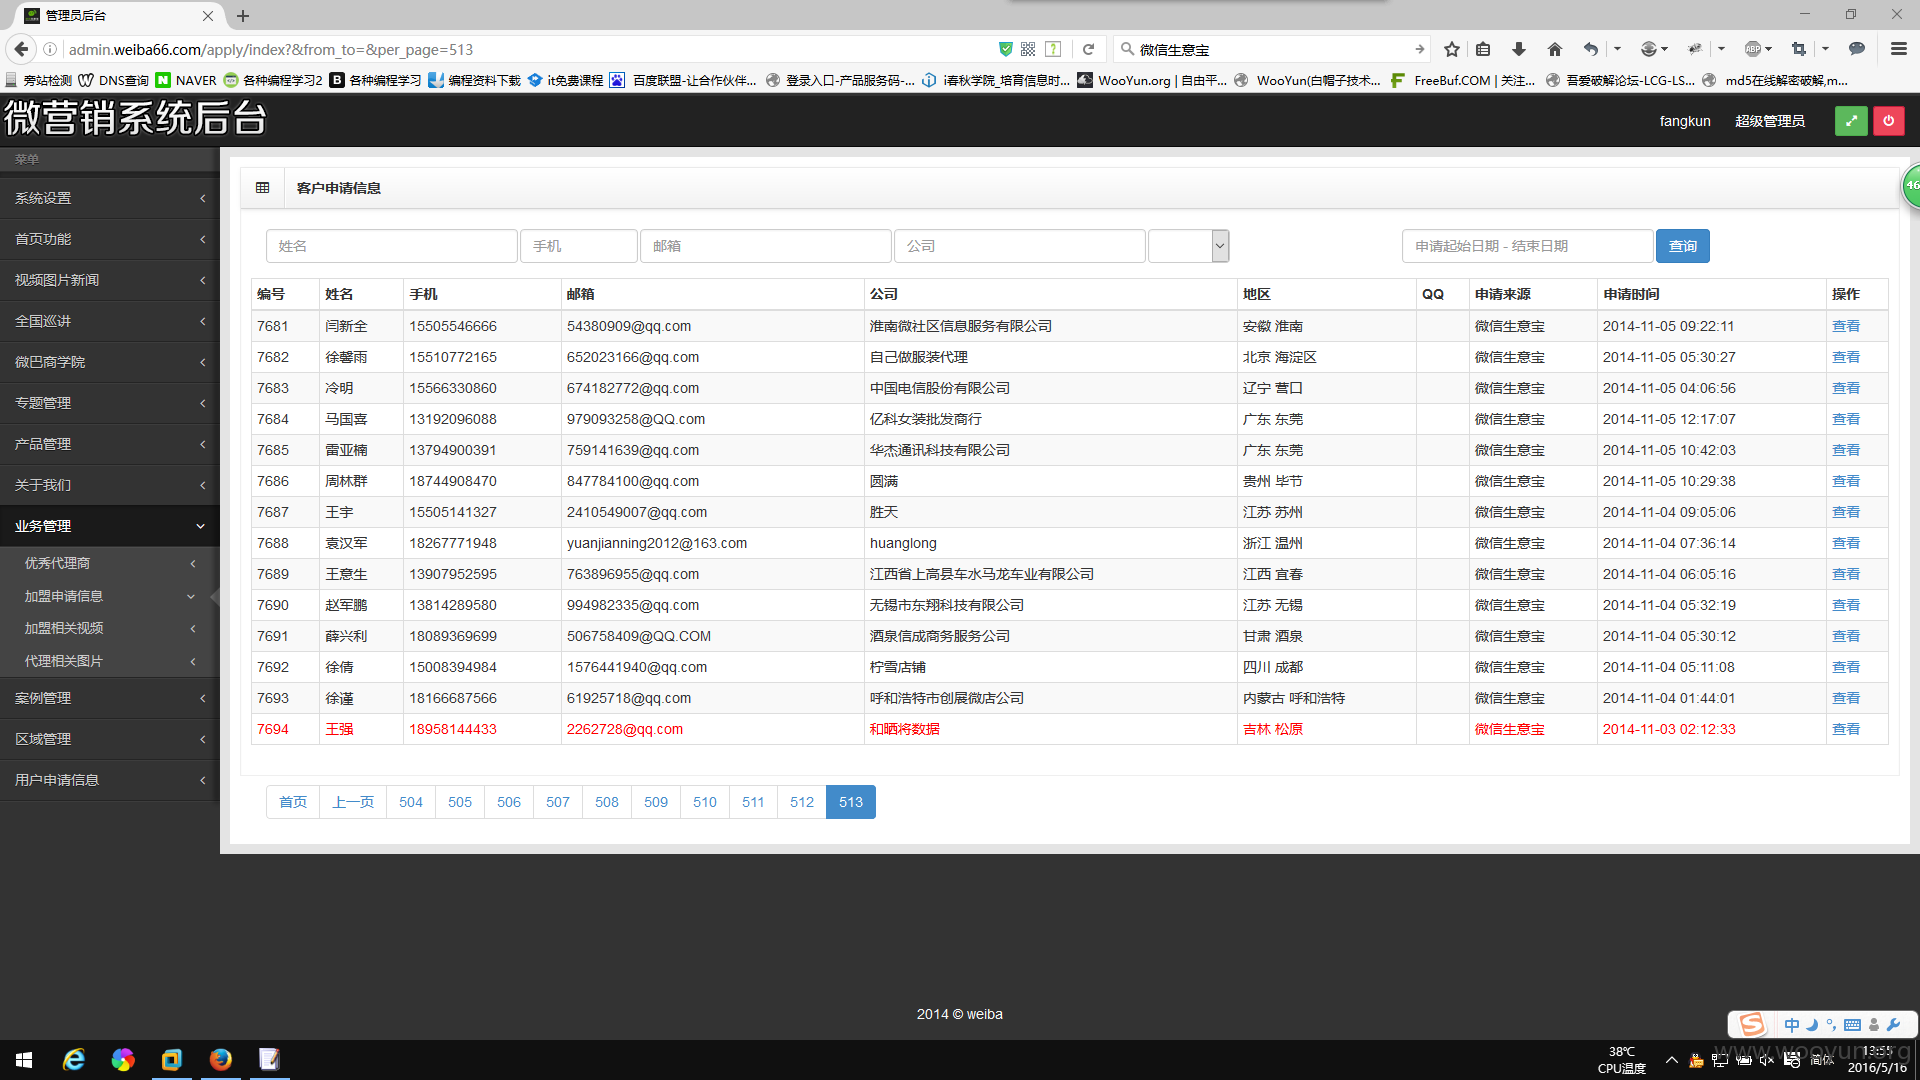The width and height of the screenshot is (1920, 1080).
Task: Go to page 504
Action: [411, 802]
